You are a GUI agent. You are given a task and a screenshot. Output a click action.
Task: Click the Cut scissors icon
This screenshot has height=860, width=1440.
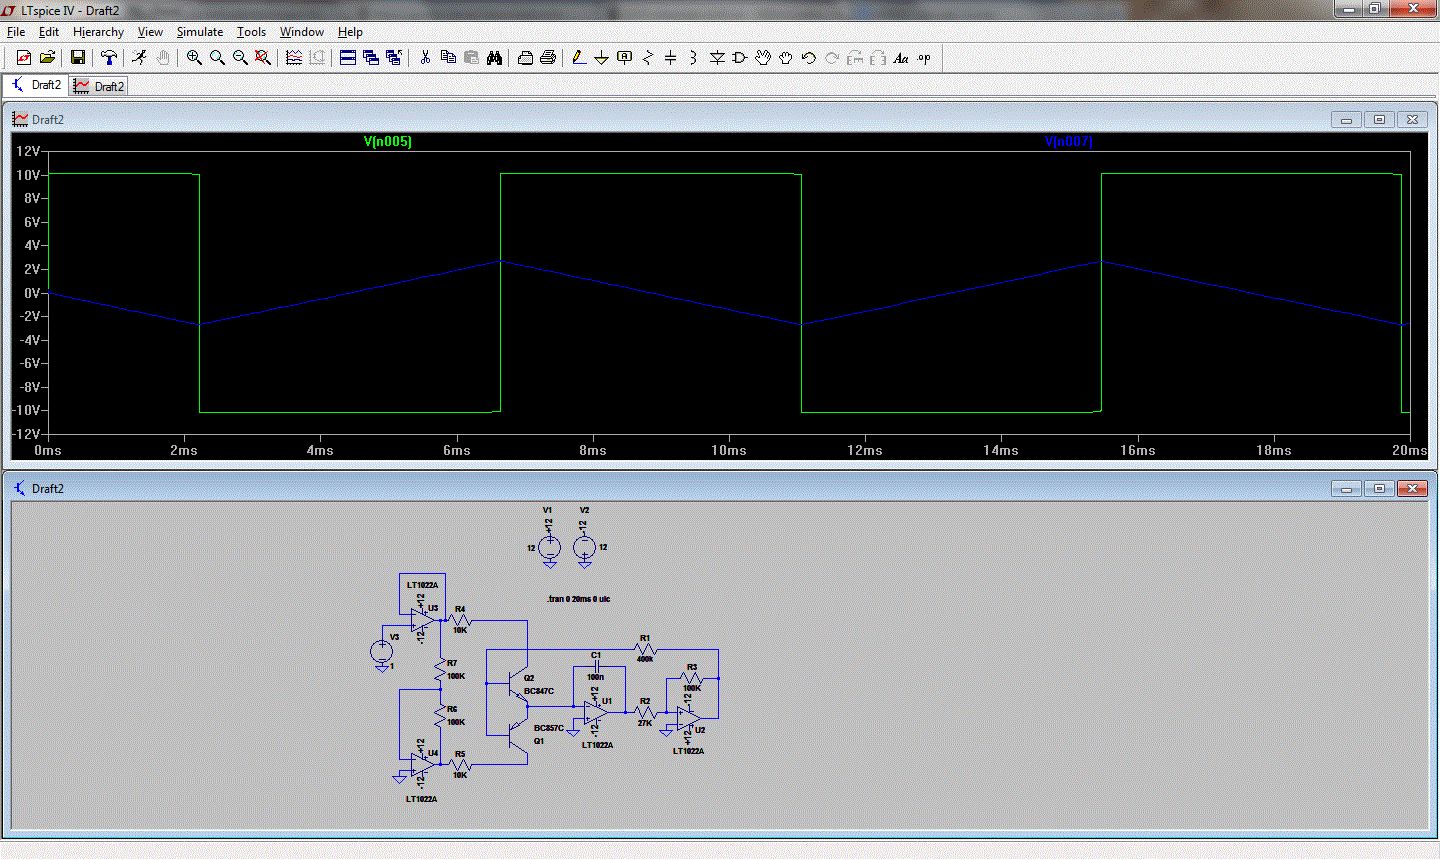(x=425, y=58)
